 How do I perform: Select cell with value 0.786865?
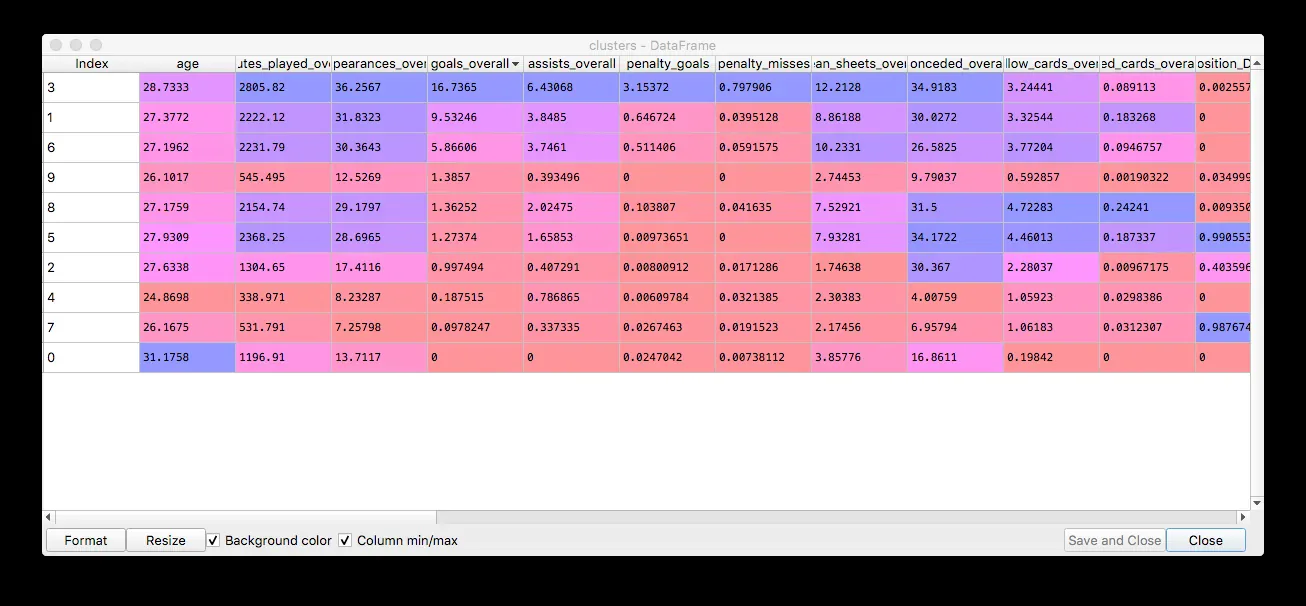[571, 297]
